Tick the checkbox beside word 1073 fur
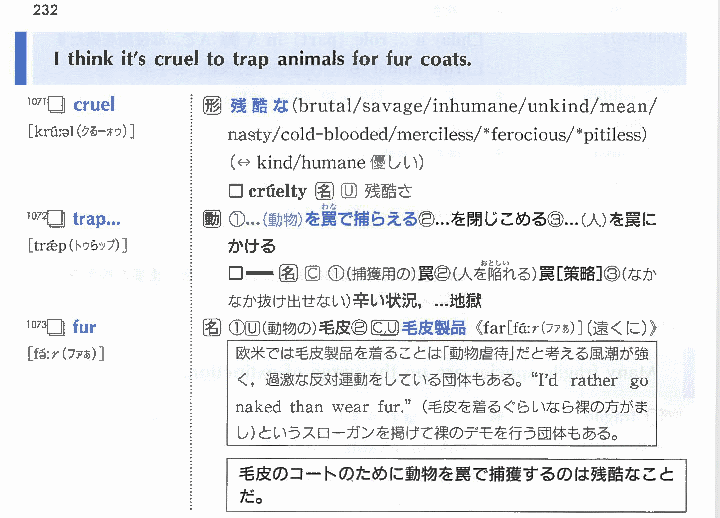 [x=56, y=327]
